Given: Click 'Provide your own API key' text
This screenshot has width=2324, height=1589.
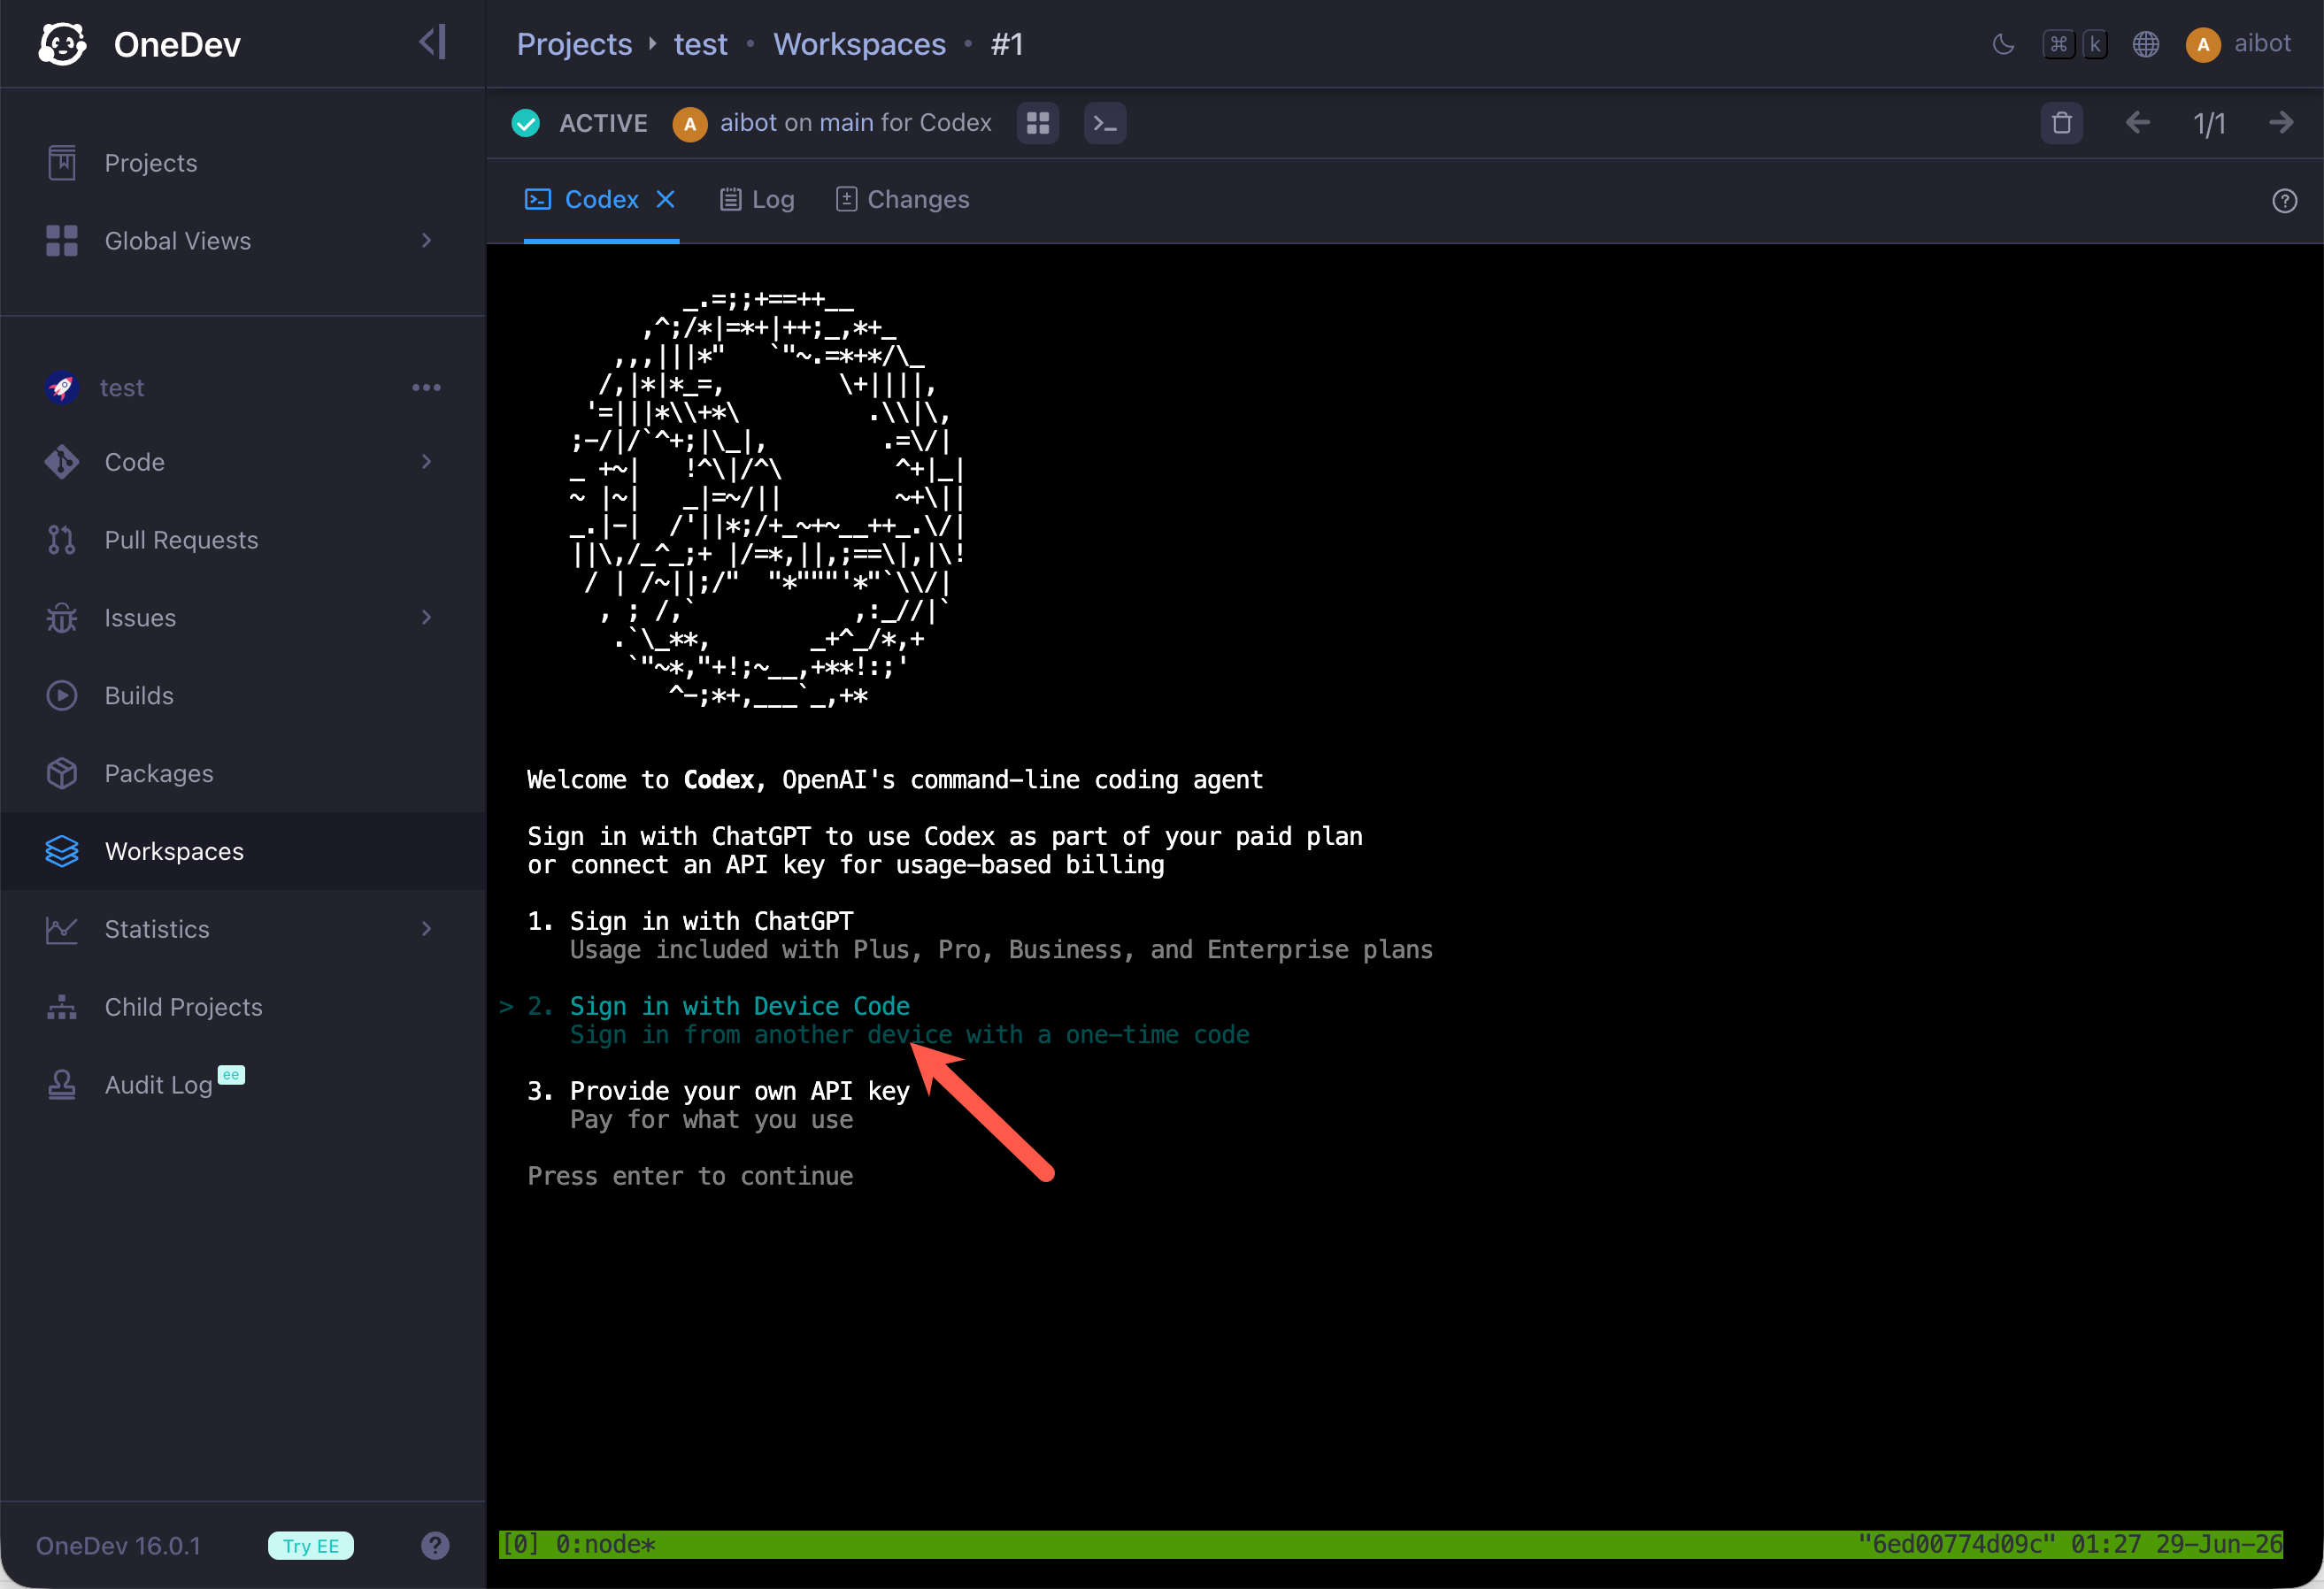Looking at the screenshot, I should [739, 1091].
